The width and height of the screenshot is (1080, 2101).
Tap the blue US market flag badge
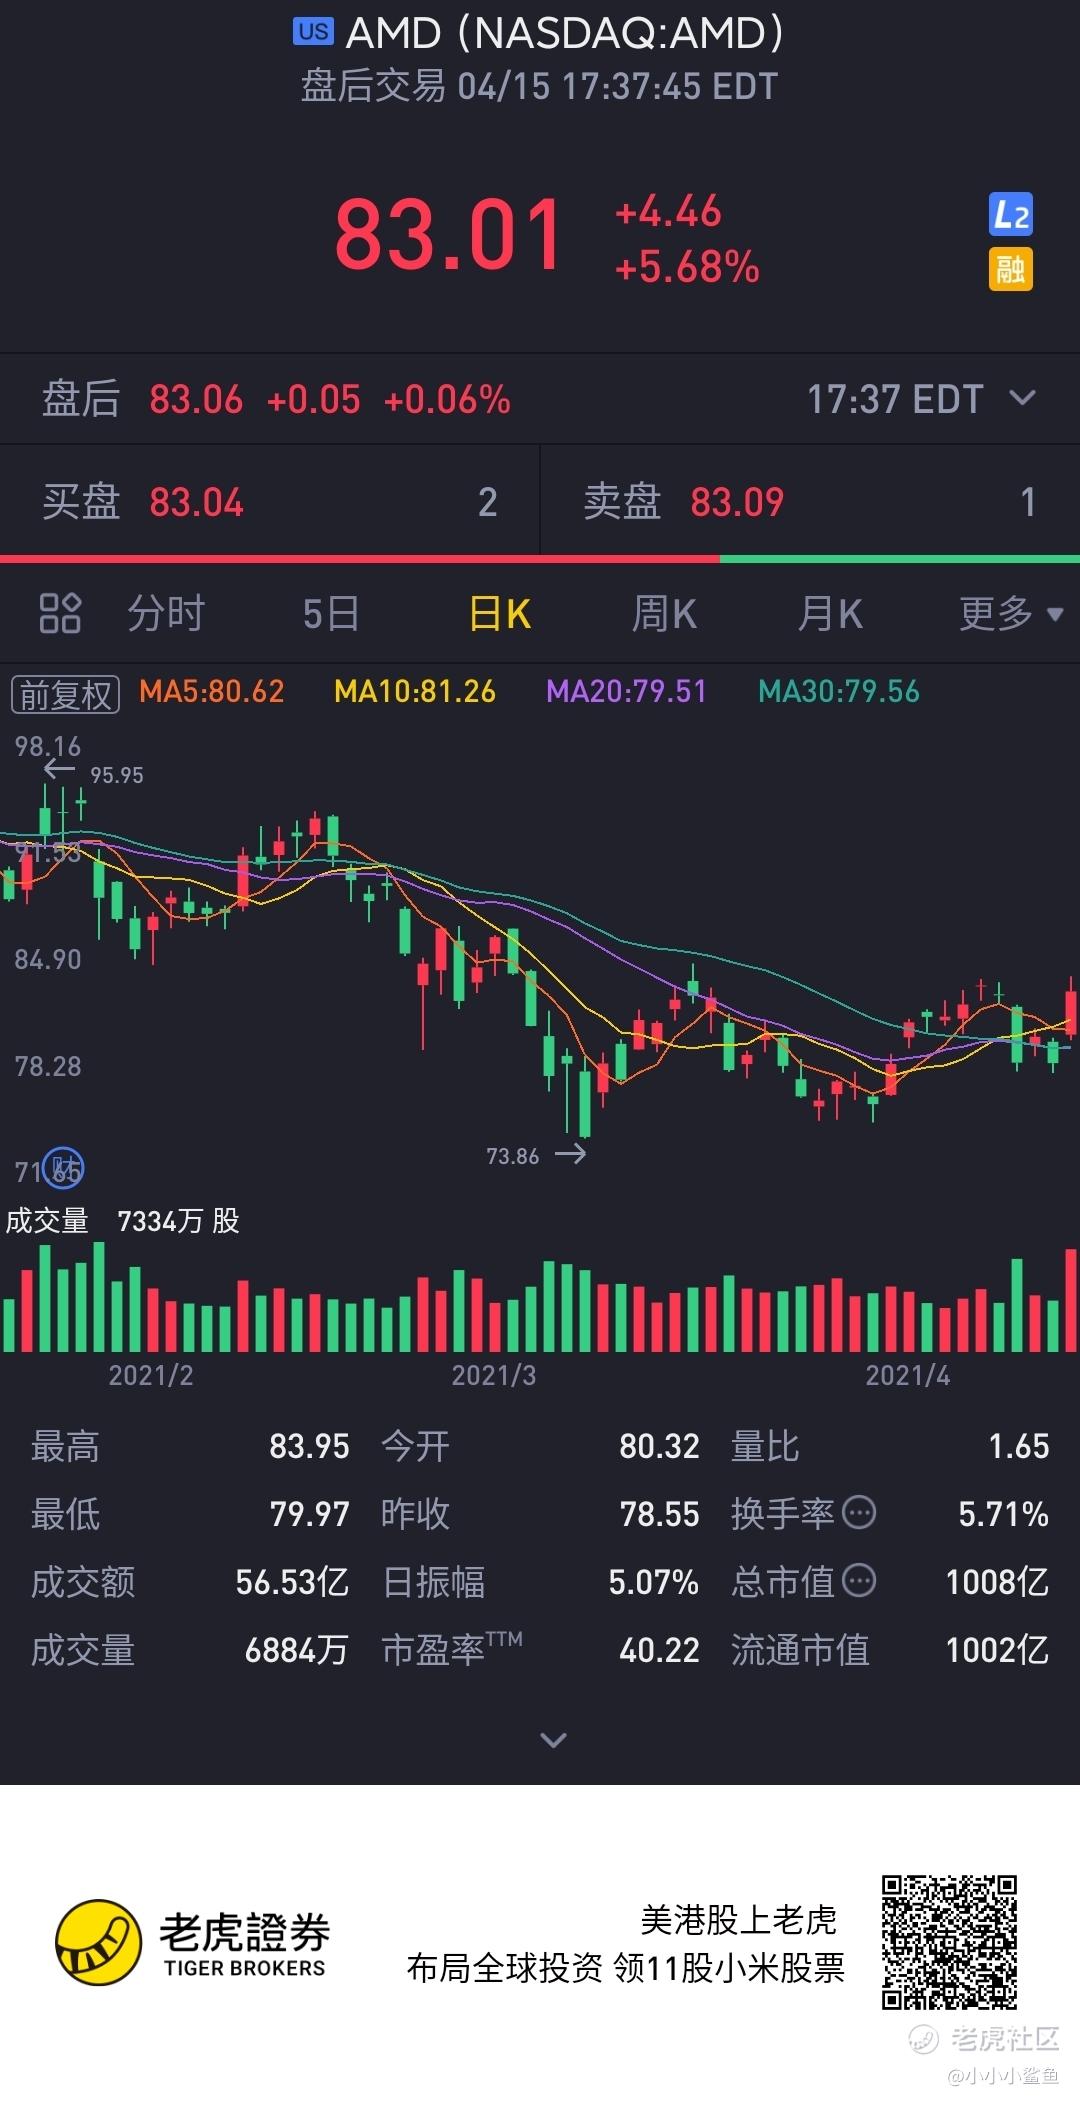click(313, 31)
